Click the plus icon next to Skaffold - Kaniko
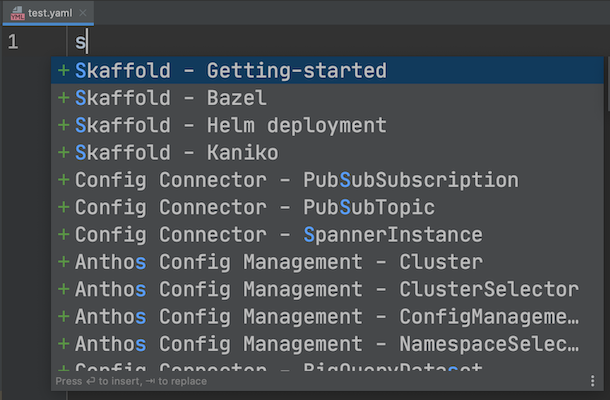The image size is (610, 400). pos(64,153)
